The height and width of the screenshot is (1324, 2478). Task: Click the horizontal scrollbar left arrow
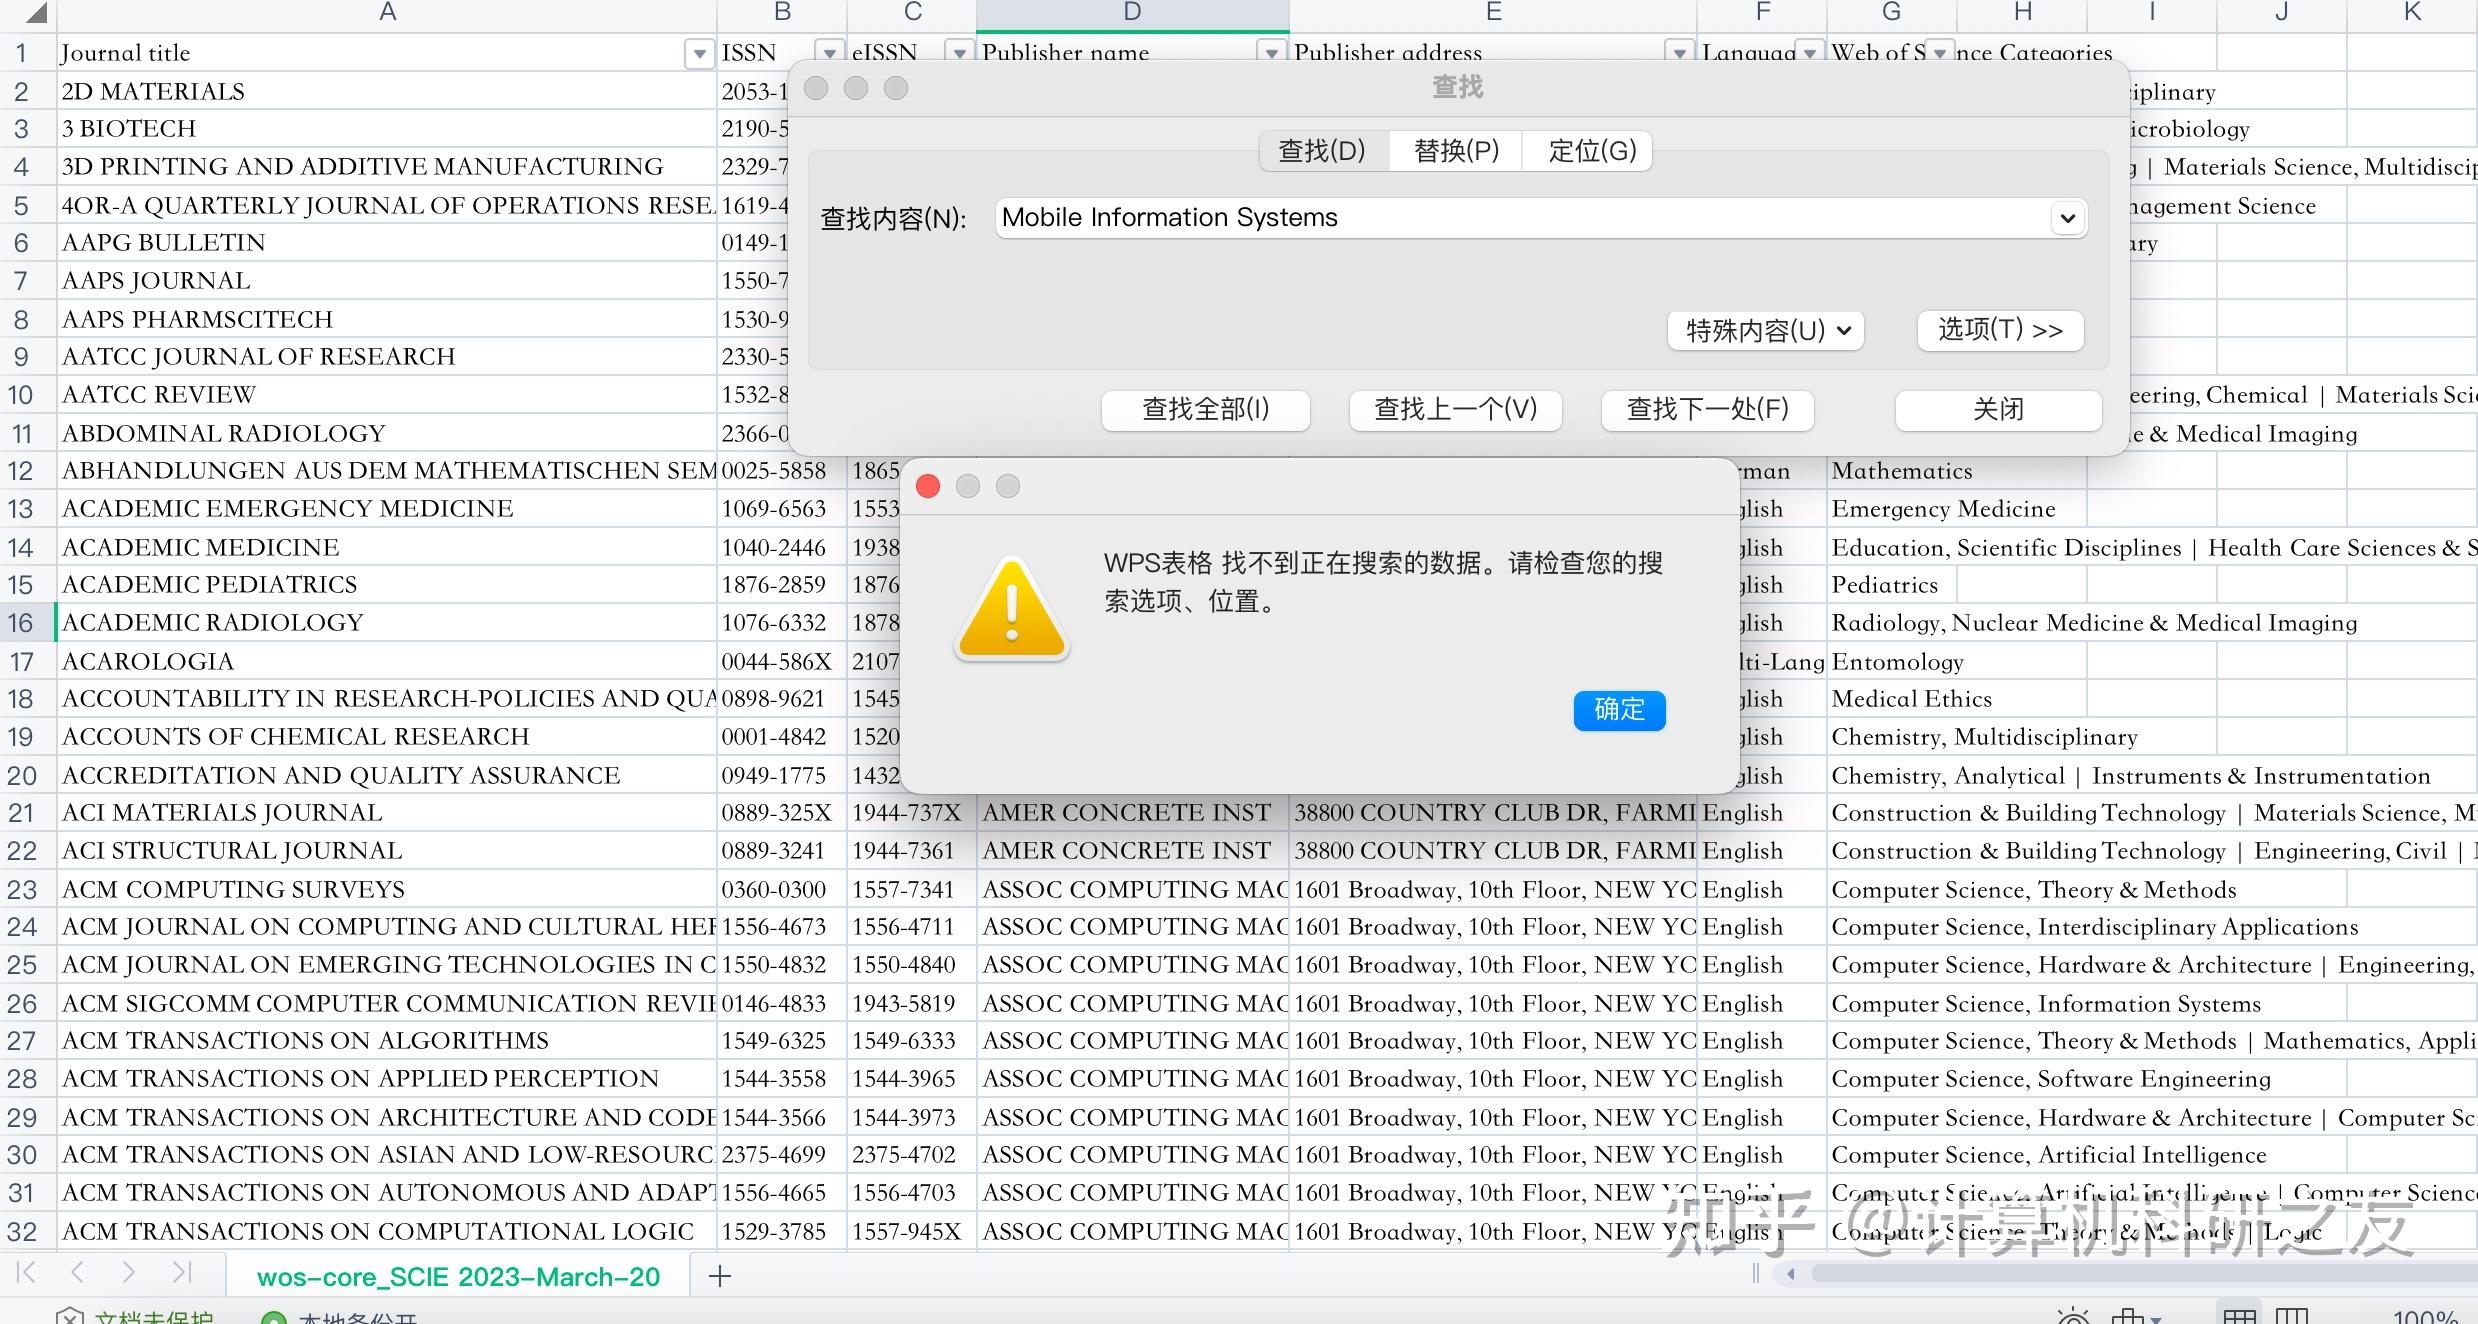pos(1791,1274)
